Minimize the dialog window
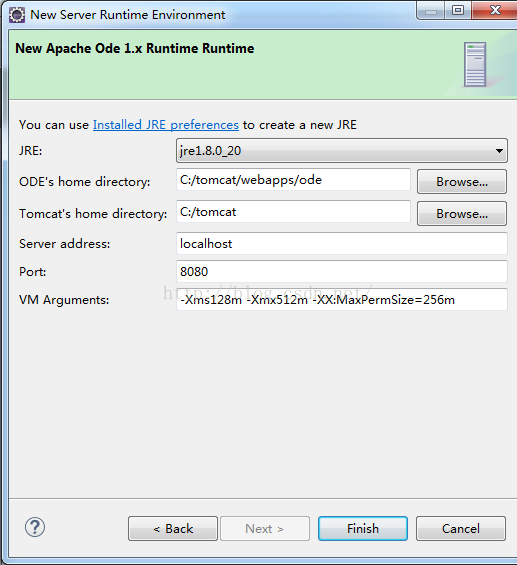 tap(431, 10)
